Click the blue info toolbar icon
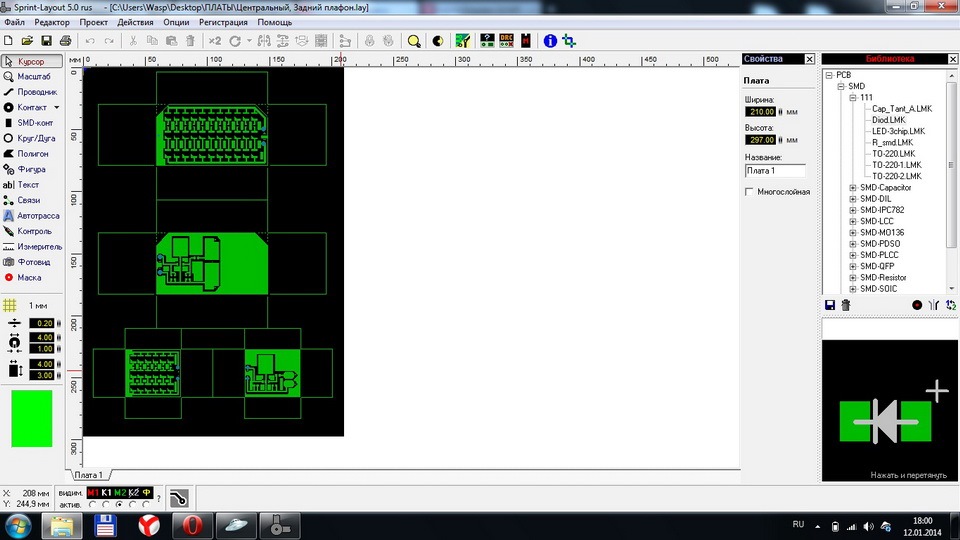Image resolution: width=960 pixels, height=540 pixels. click(x=550, y=41)
